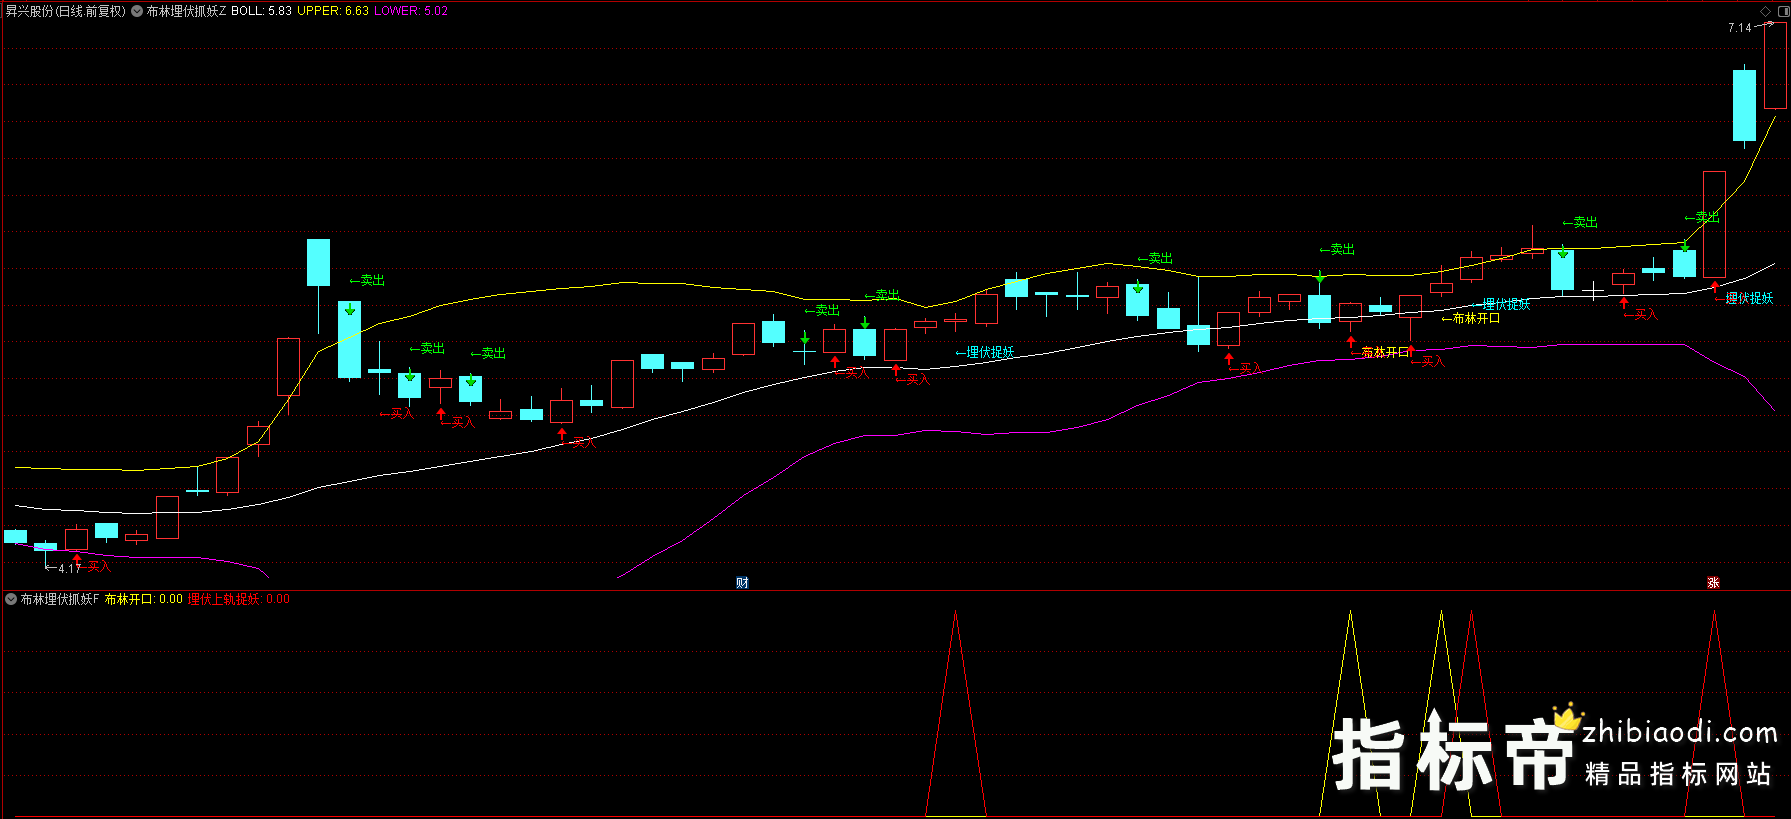
Task: Click the magenta LOWER: 5.02 legend
Action: pyautogui.click(x=411, y=11)
